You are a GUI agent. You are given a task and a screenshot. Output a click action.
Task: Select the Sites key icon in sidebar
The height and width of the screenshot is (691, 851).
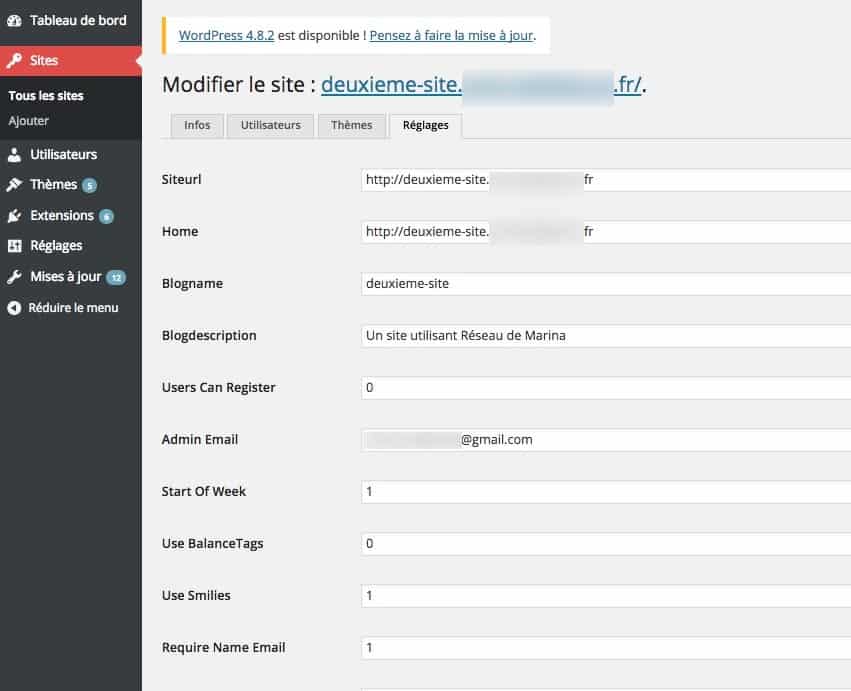point(17,60)
